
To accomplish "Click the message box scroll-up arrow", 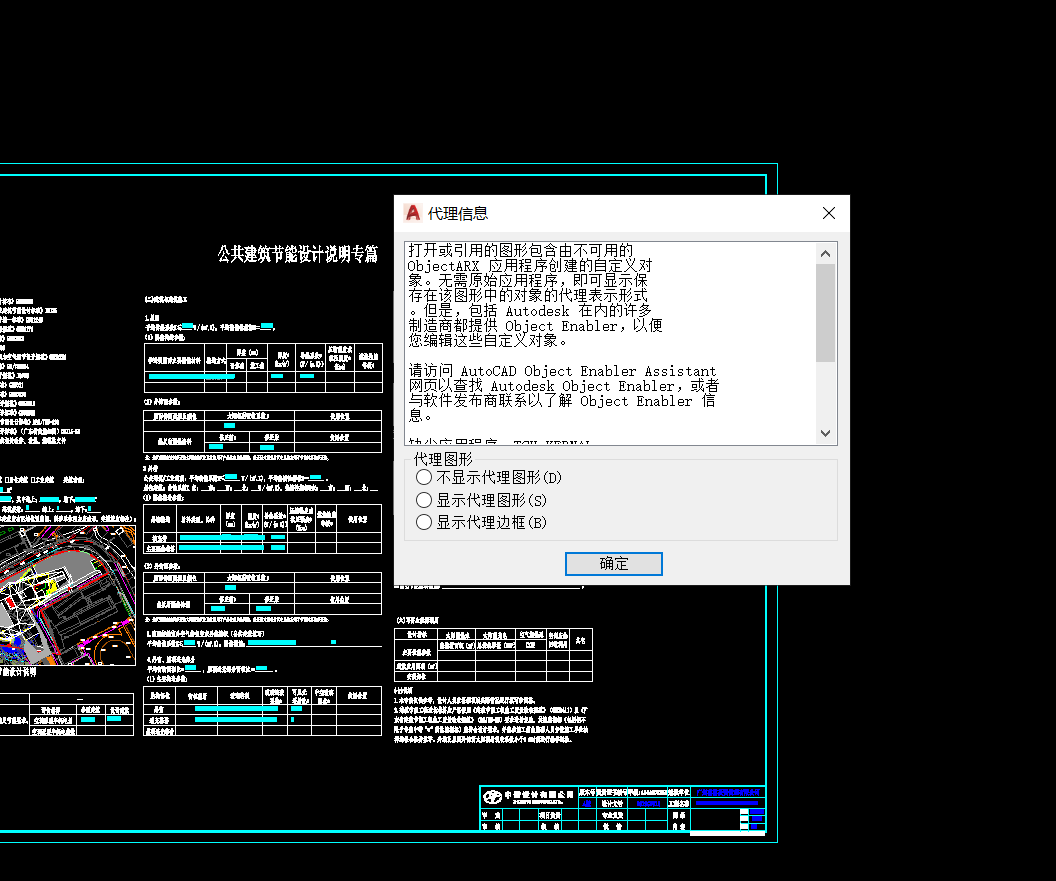I will [825, 254].
